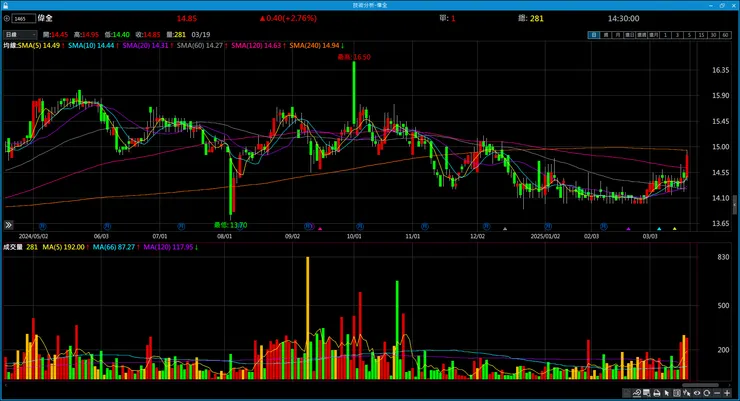This screenshot has height=401, width=740.
Task: Toggle the eye visibility icon
Action: tap(697, 393)
